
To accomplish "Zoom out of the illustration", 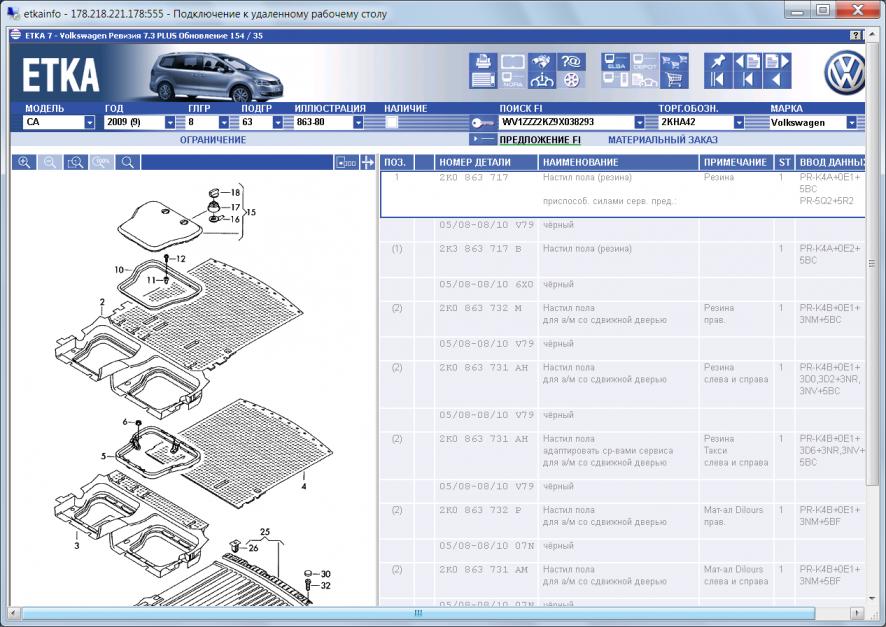I will pos(50,163).
